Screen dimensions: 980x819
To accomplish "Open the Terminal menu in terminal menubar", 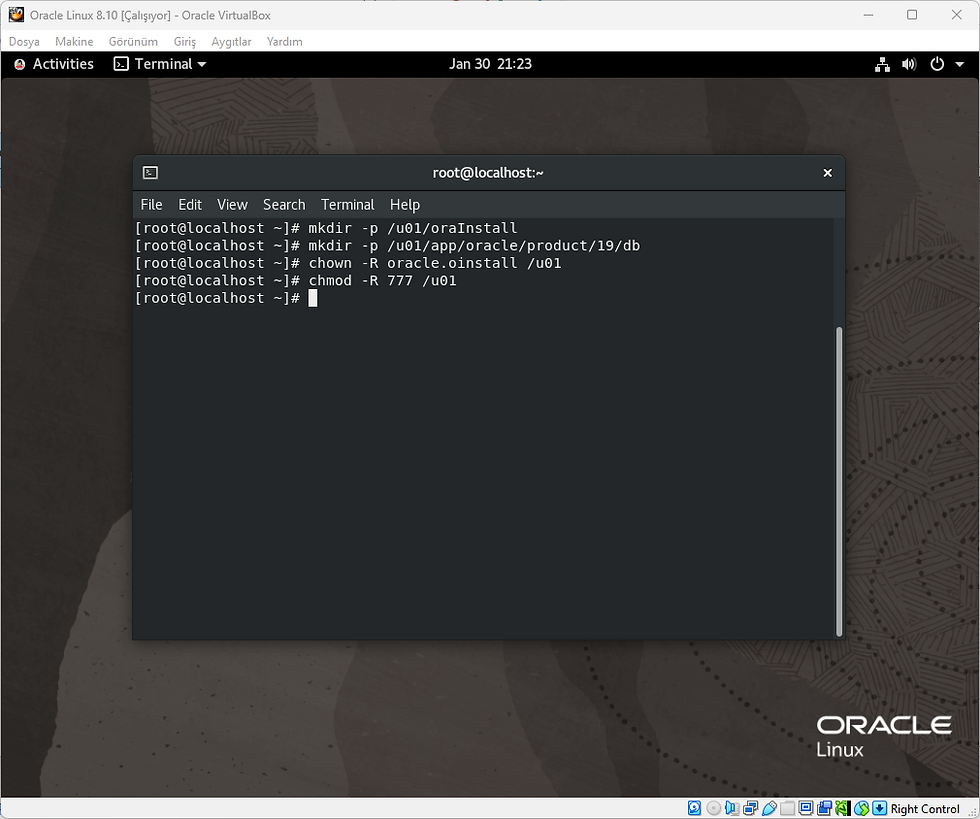I will click(348, 204).
